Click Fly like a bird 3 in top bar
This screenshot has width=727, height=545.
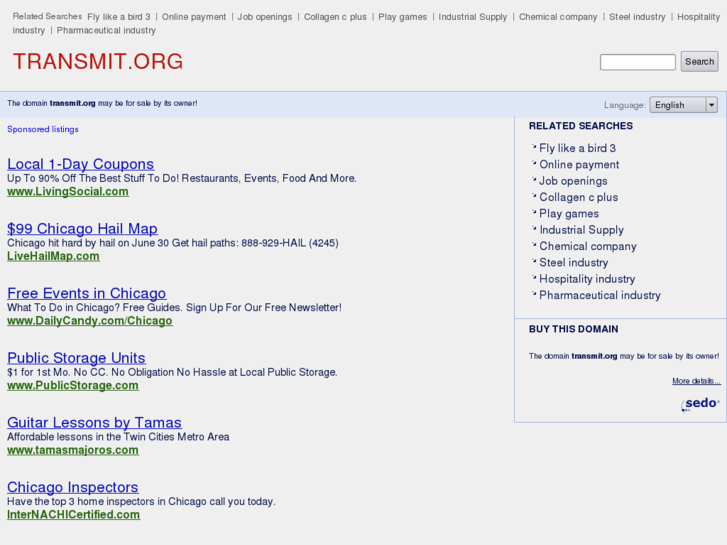[119, 17]
